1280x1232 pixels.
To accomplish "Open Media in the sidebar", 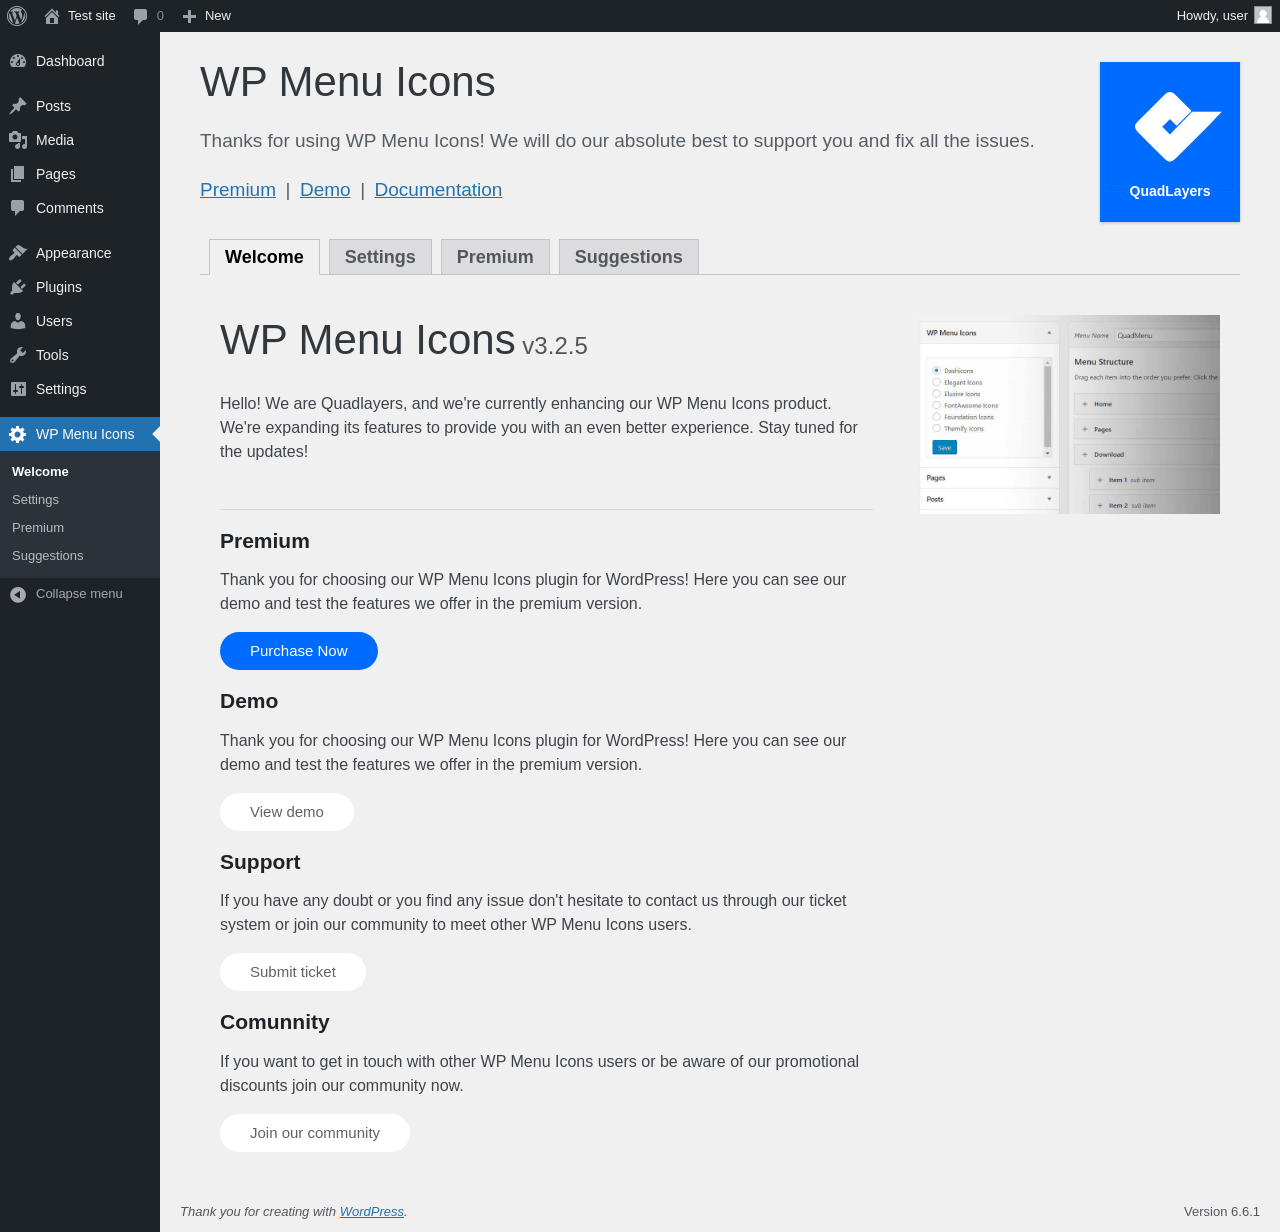I will coord(80,140).
